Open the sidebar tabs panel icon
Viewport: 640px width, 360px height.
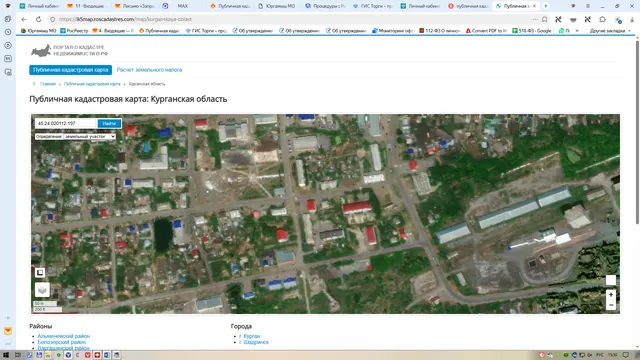pos(8,19)
